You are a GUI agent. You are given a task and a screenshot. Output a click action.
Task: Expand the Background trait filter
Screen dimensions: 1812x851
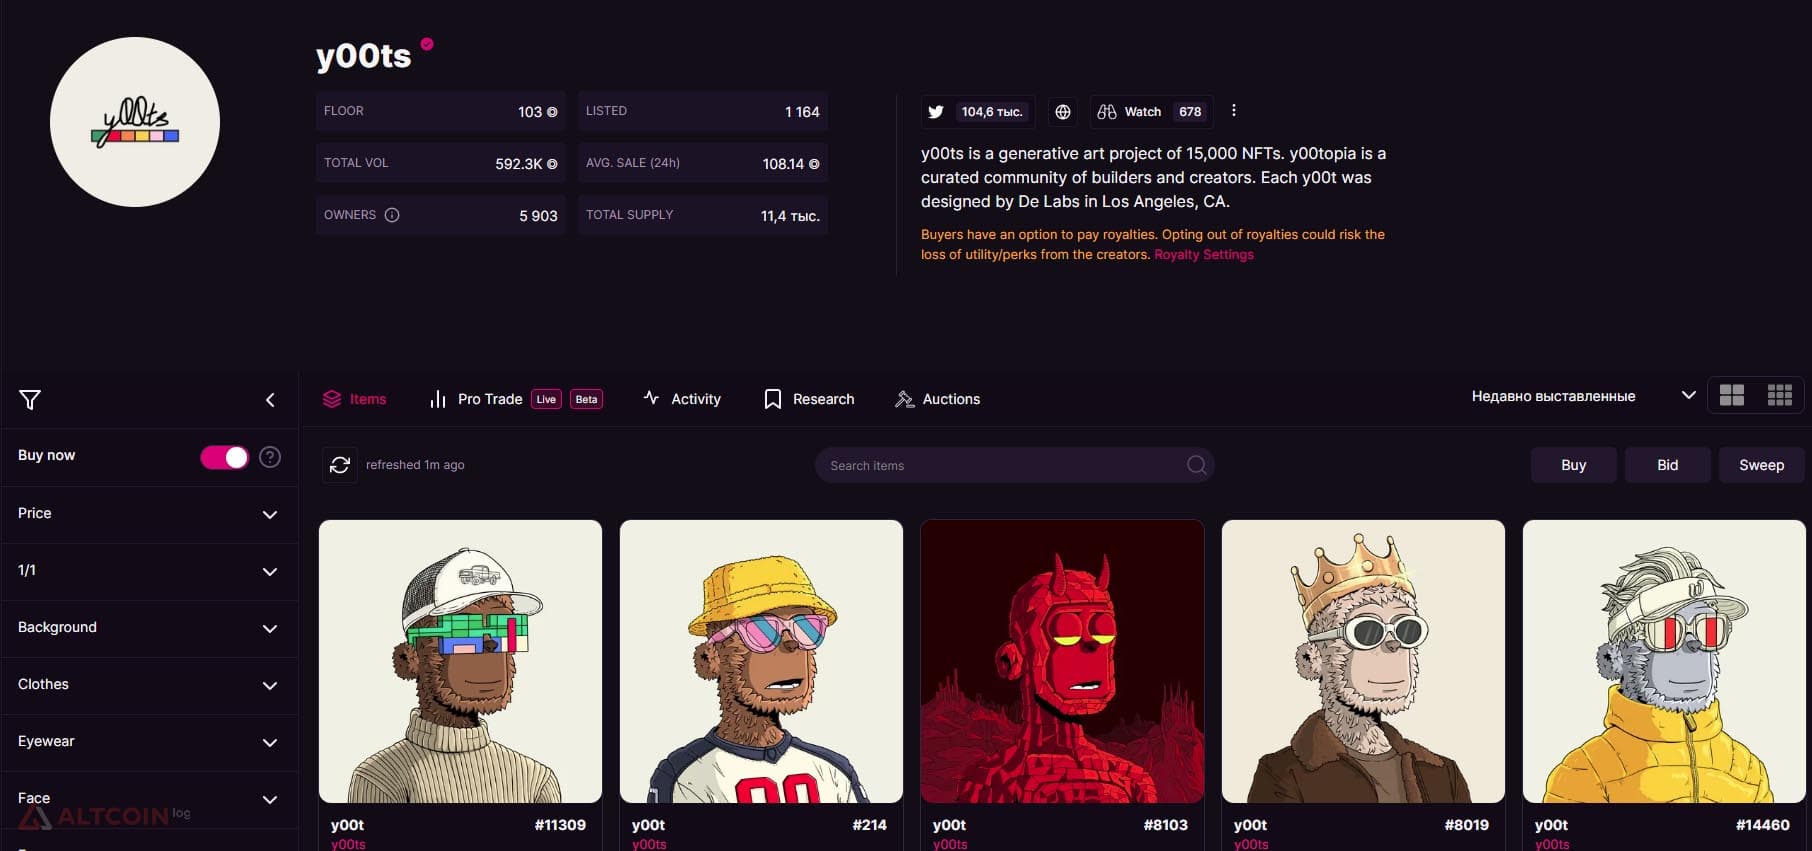[149, 628]
